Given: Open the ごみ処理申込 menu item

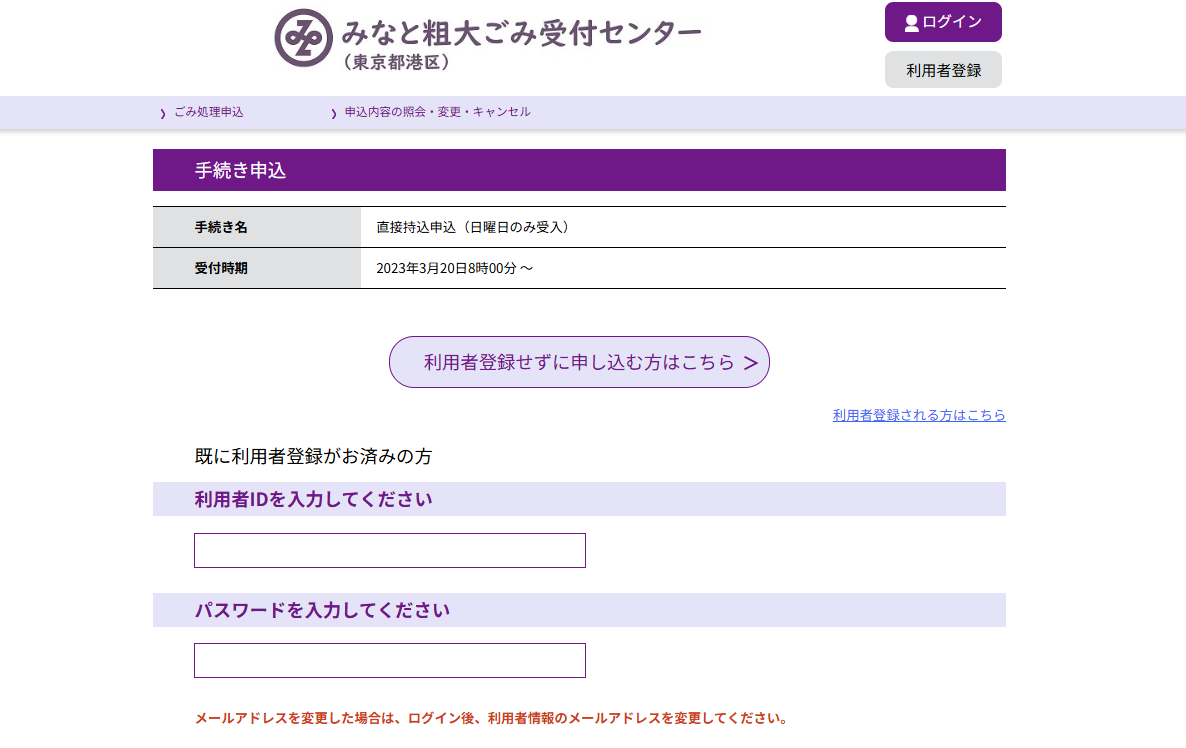Looking at the screenshot, I should click(208, 112).
